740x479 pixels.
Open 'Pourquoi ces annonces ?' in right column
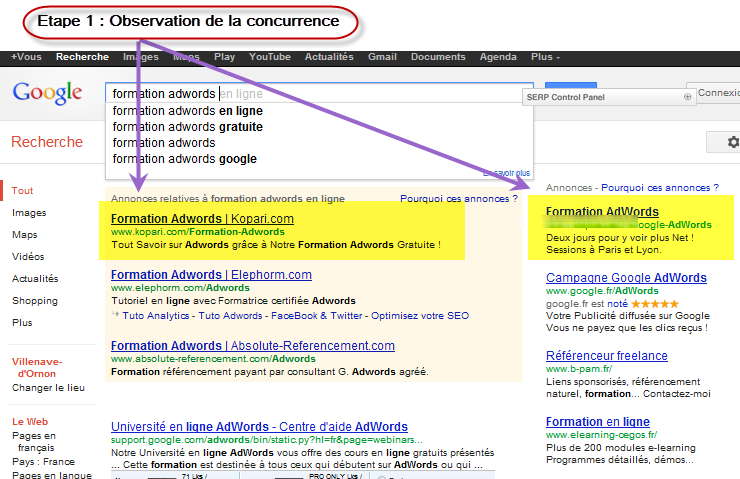[x=660, y=188]
